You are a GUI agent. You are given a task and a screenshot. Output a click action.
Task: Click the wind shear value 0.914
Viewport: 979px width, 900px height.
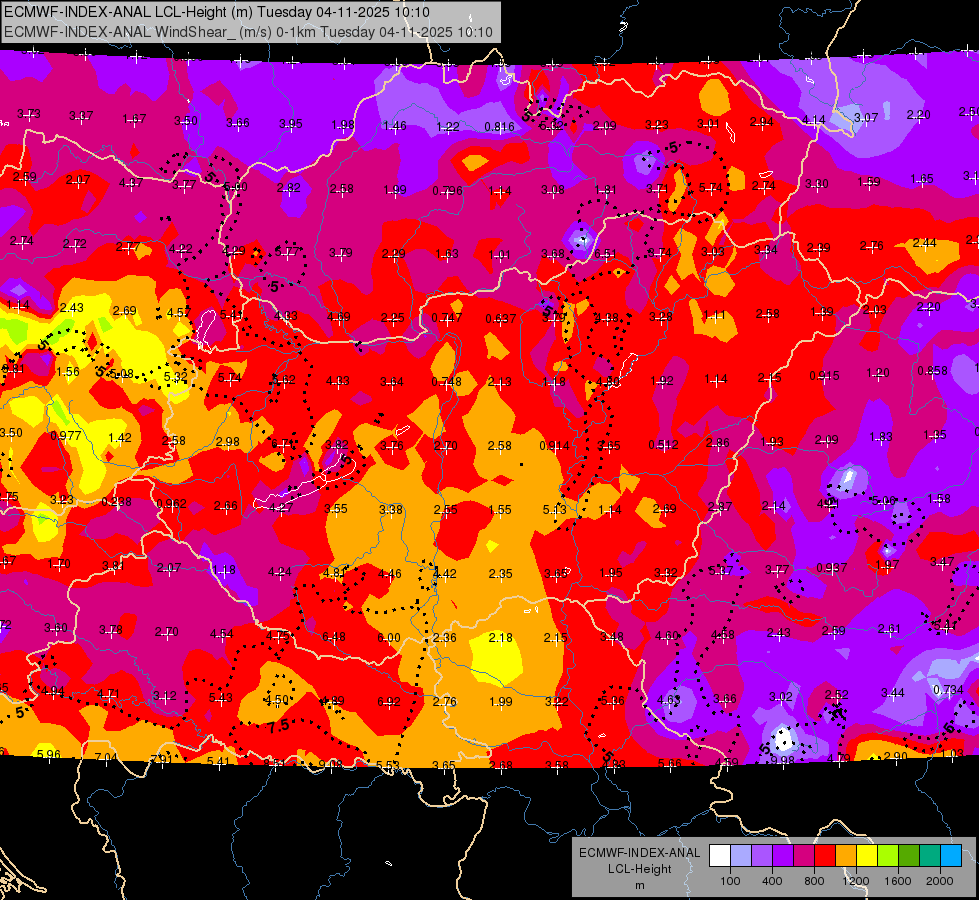pyautogui.click(x=554, y=445)
